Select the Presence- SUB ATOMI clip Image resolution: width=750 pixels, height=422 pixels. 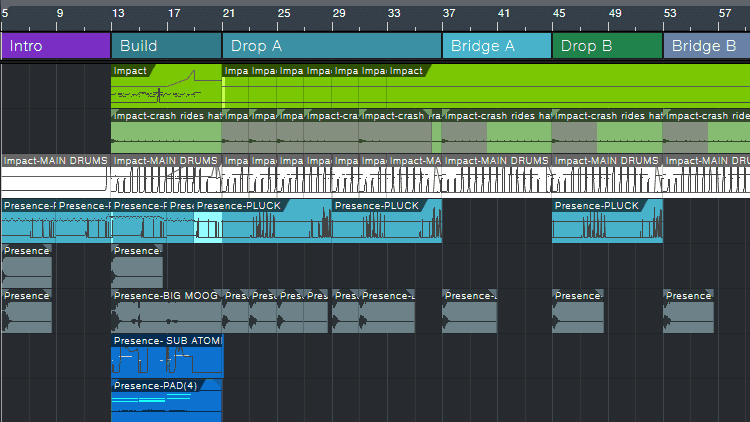point(166,356)
